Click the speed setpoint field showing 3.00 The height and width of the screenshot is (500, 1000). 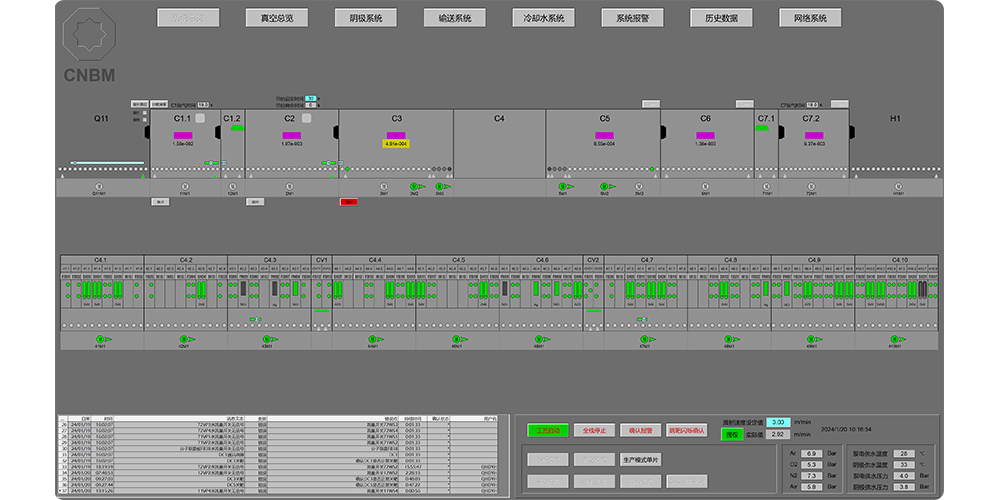coord(778,422)
